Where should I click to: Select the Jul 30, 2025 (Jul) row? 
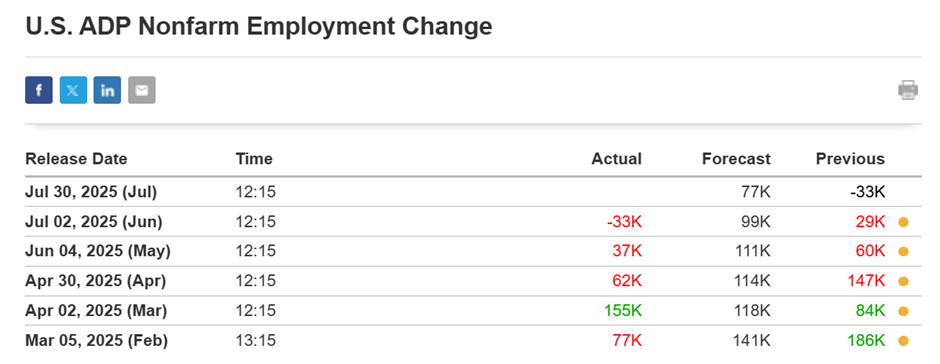point(473,192)
